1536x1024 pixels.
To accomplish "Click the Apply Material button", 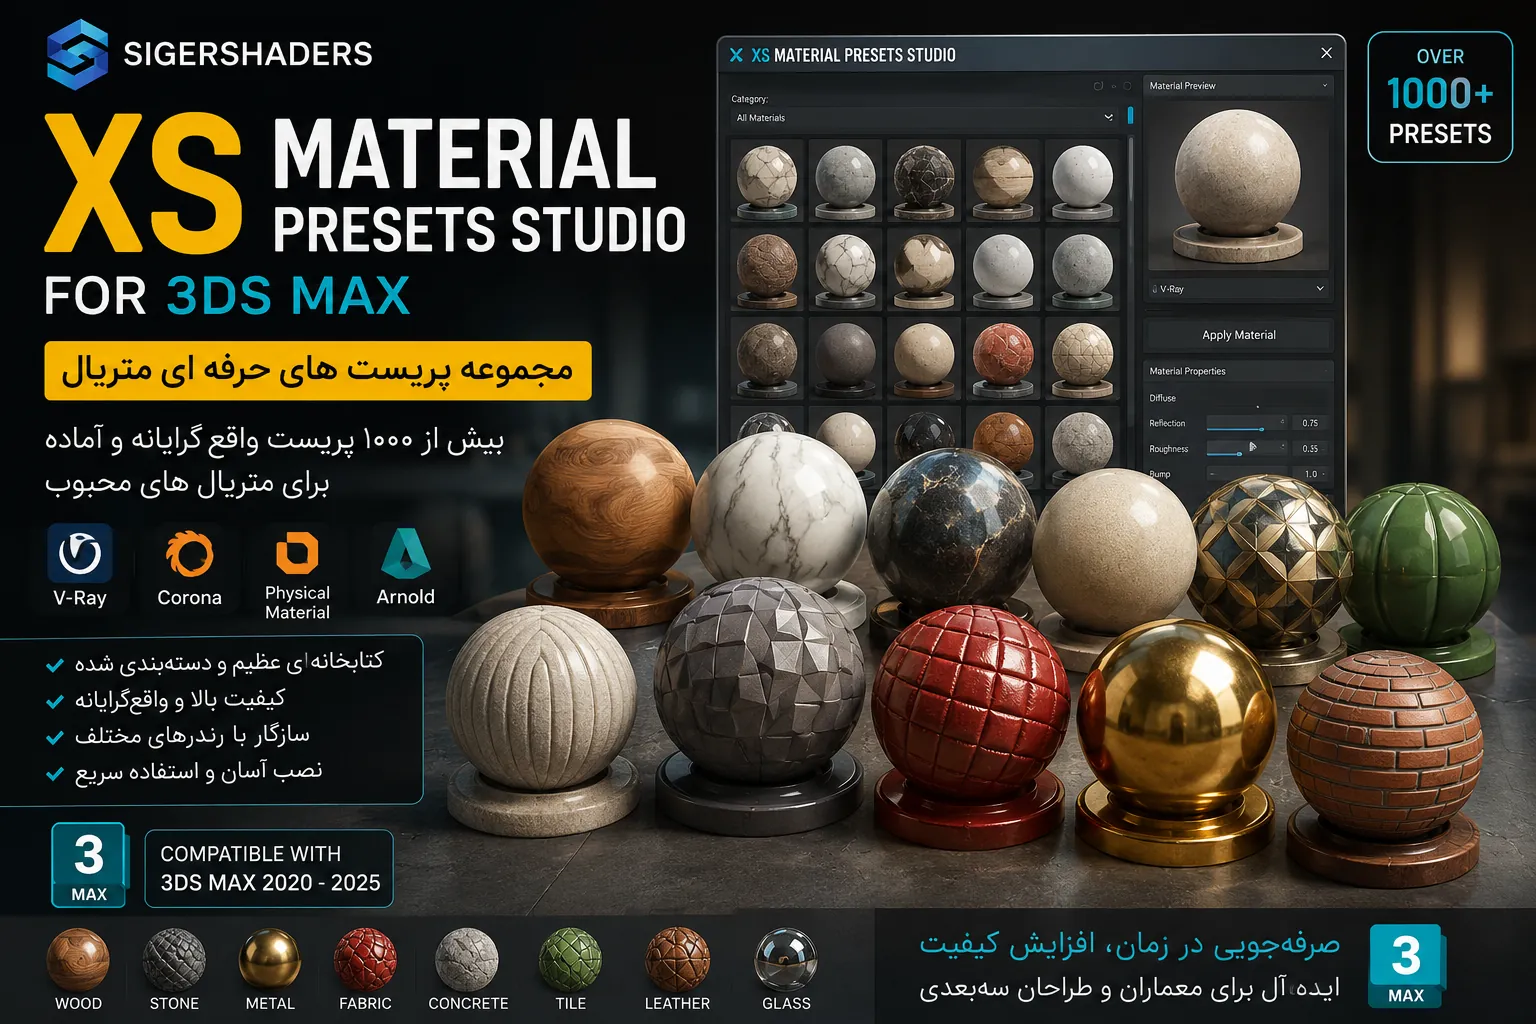I will [x=1238, y=335].
